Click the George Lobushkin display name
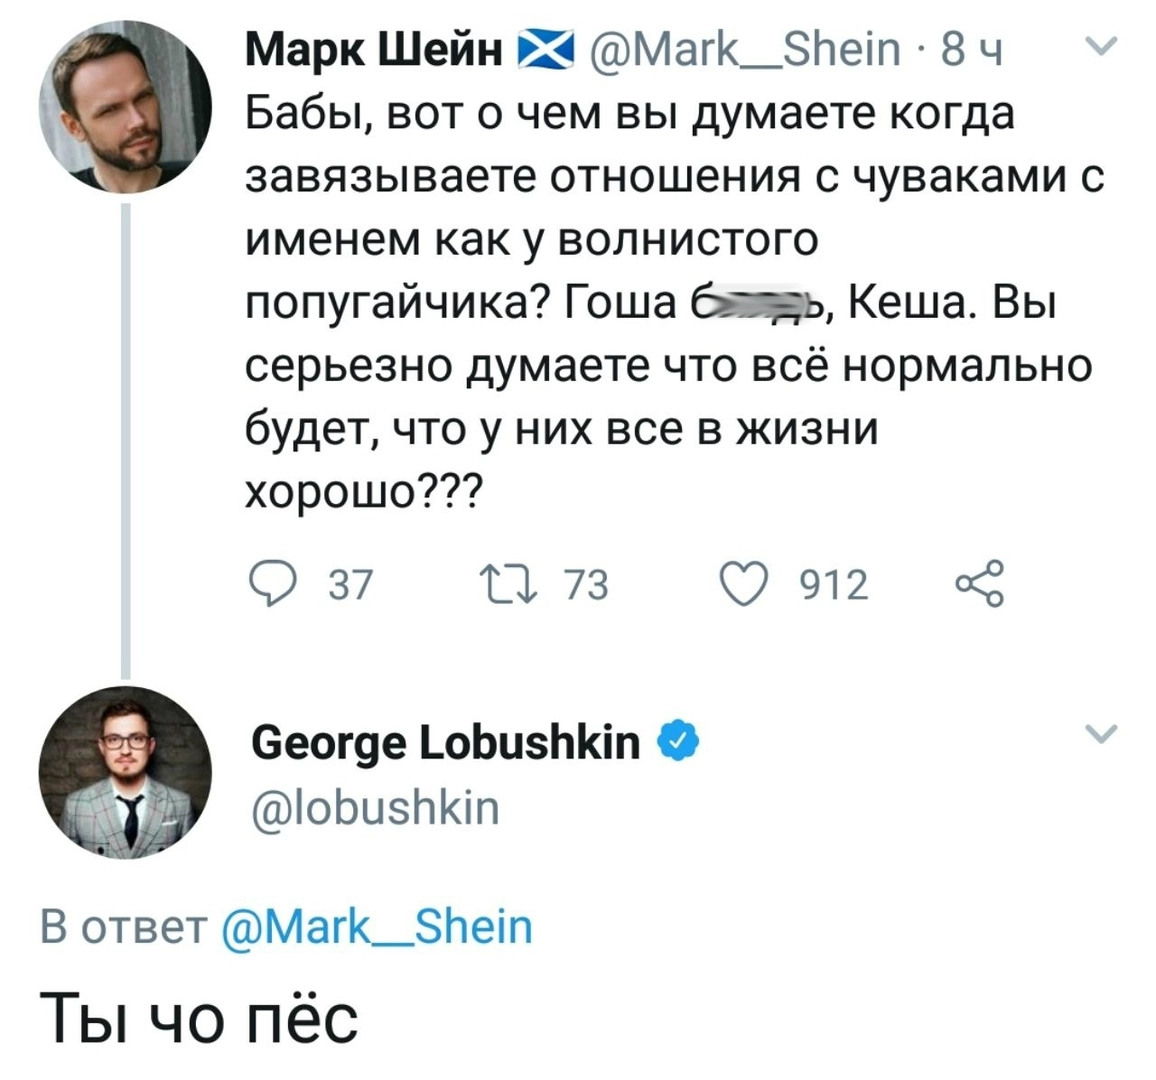This screenshot has width=1156, height=1080. (x=446, y=743)
